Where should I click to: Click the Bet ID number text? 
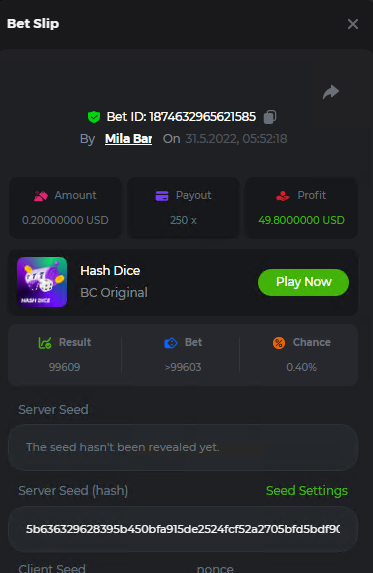[203, 117]
